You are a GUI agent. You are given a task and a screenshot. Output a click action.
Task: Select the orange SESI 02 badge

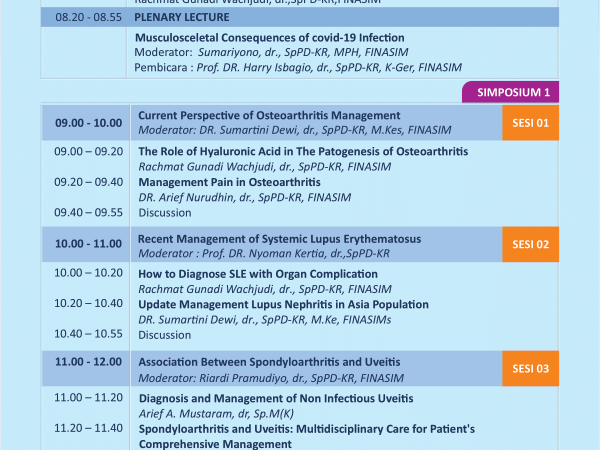[x=530, y=245]
